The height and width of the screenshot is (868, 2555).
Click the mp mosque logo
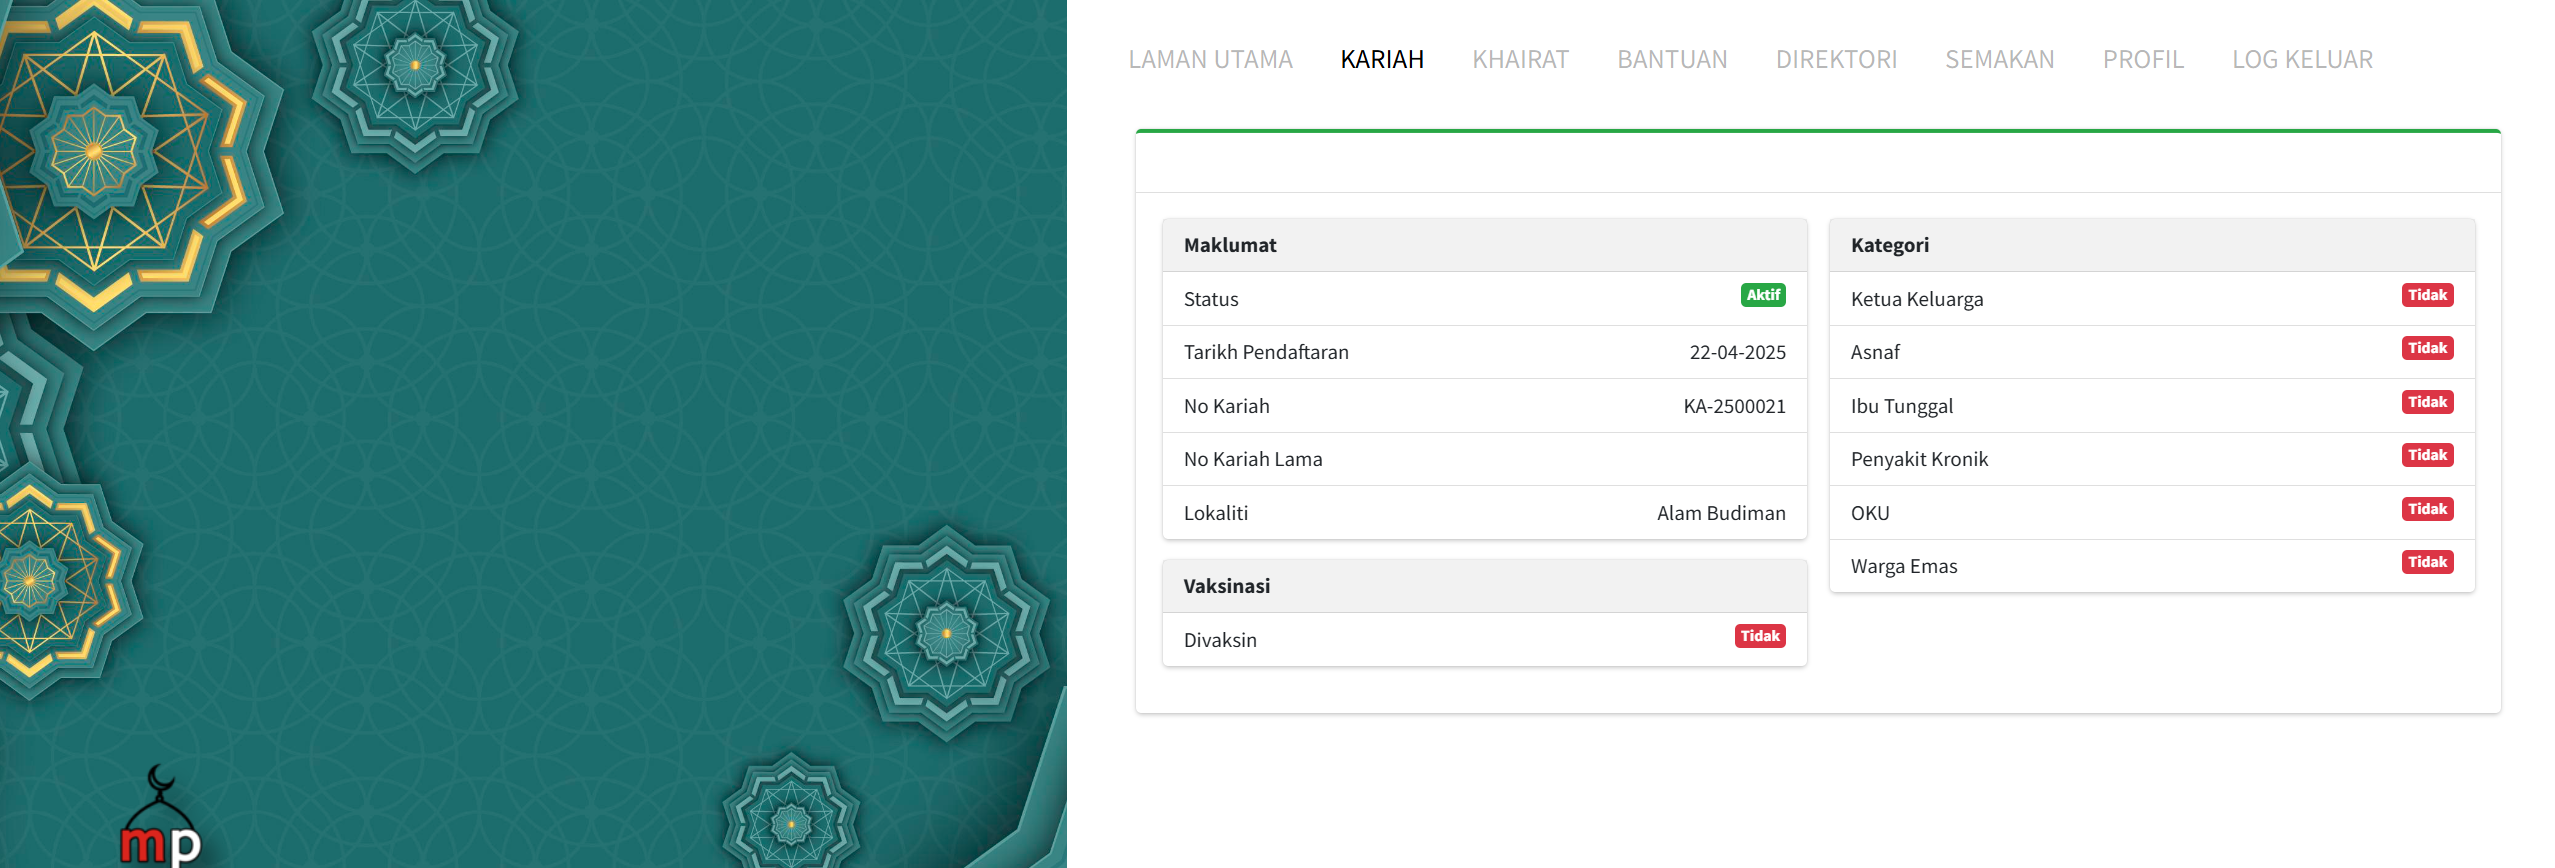pos(160,820)
